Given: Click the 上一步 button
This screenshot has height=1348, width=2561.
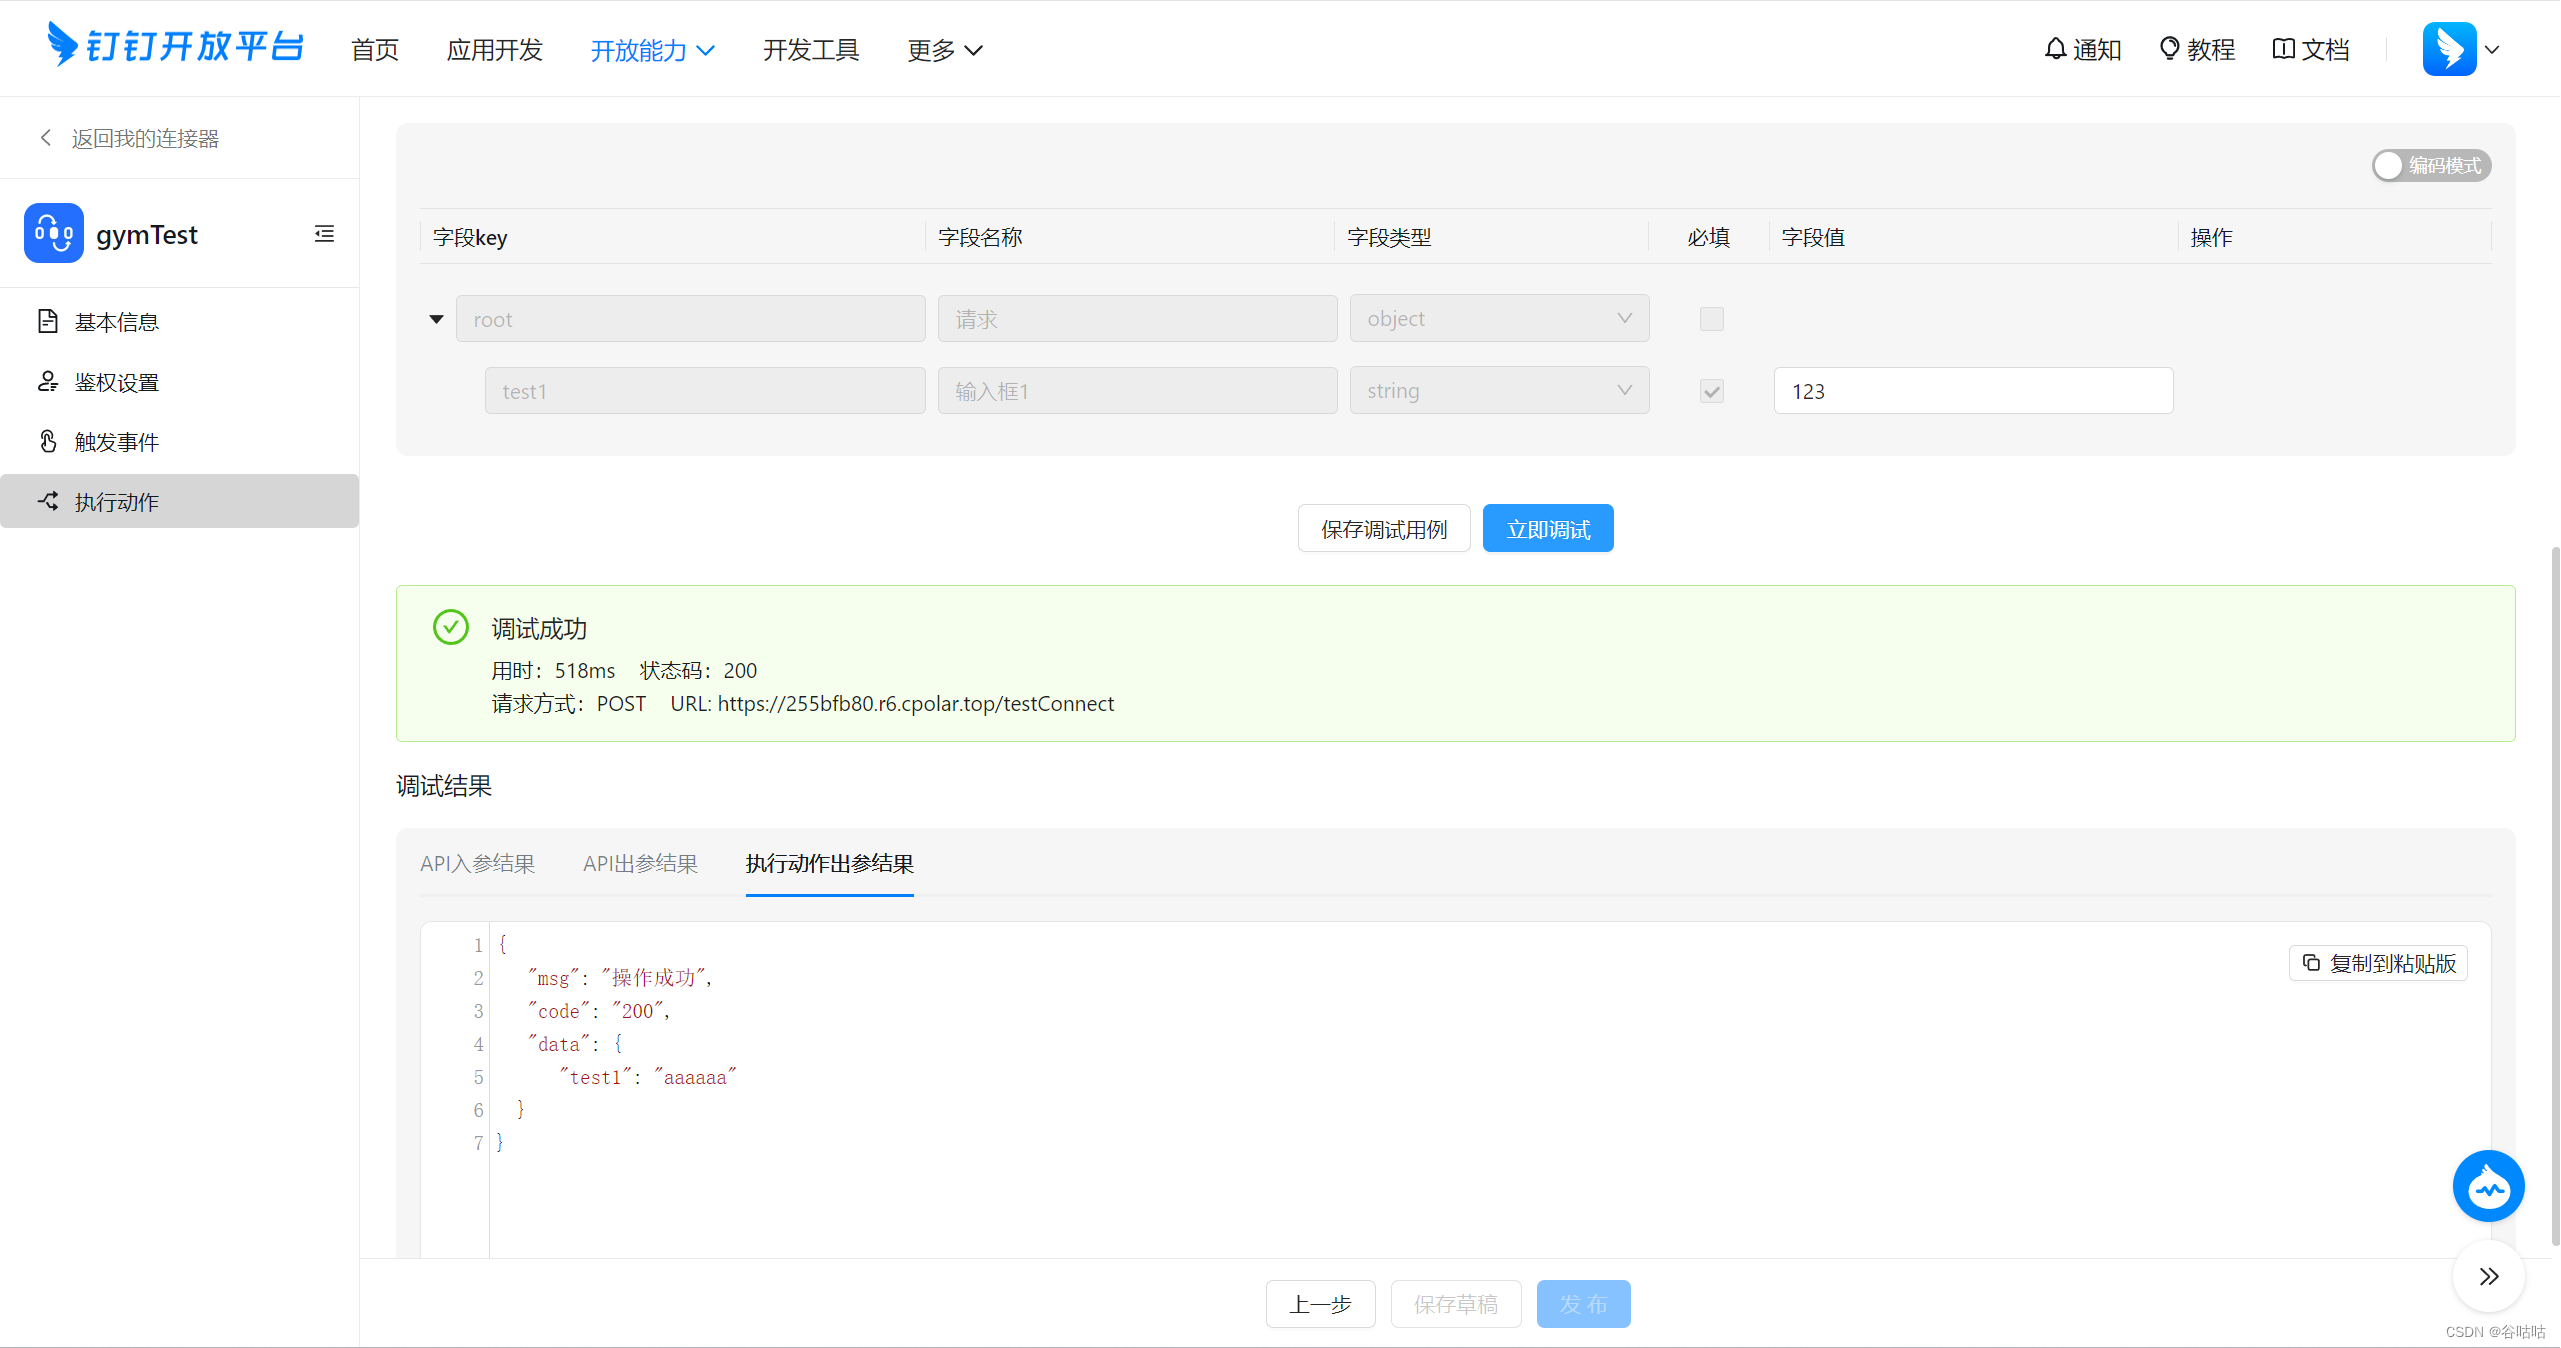Looking at the screenshot, I should tap(1320, 1304).
